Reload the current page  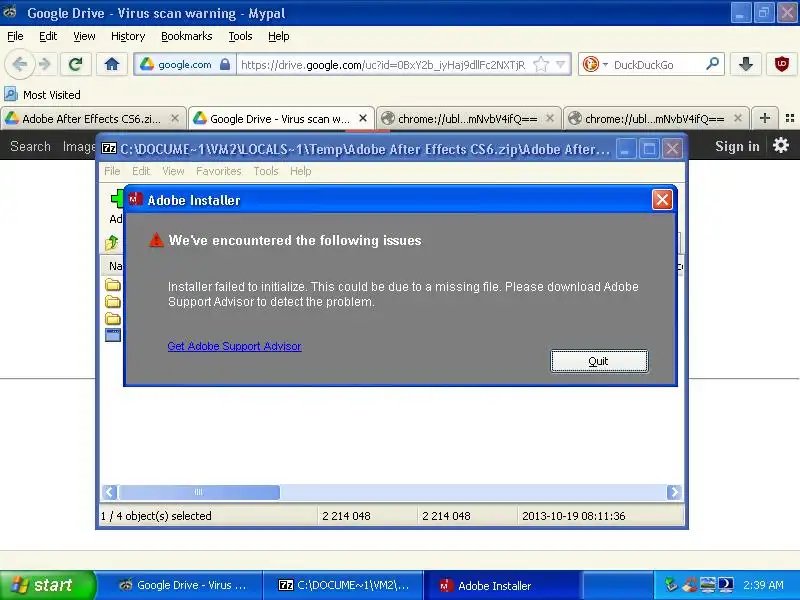coord(76,64)
